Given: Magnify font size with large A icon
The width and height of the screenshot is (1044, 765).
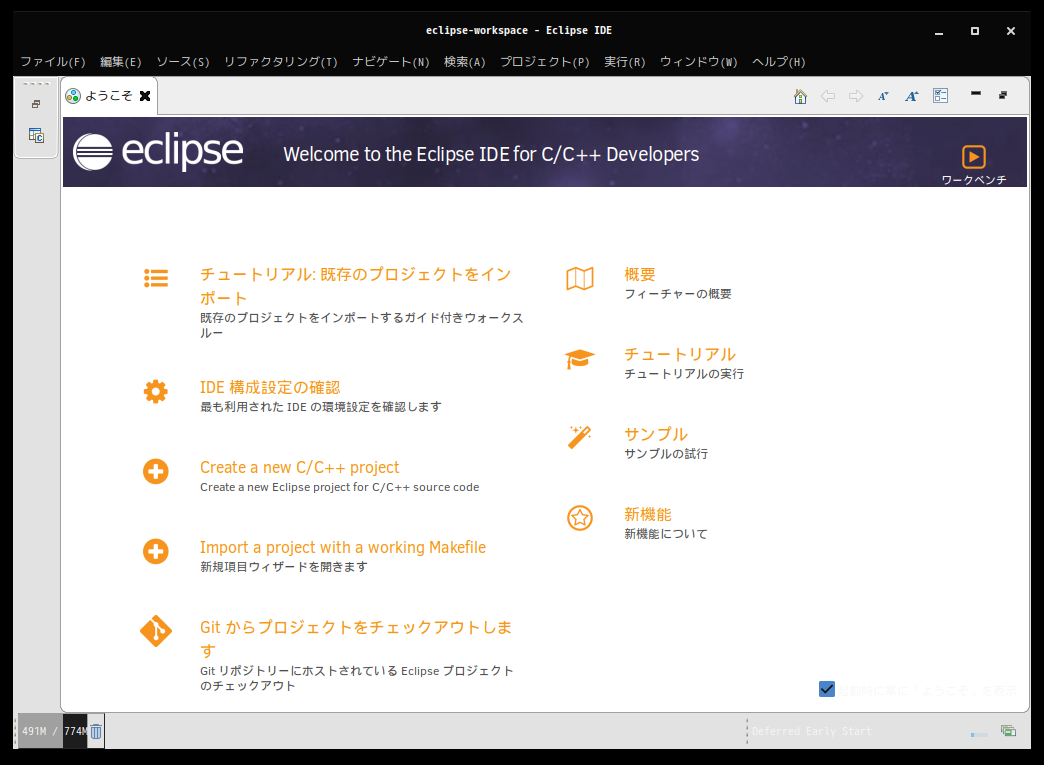Looking at the screenshot, I should (x=912, y=97).
